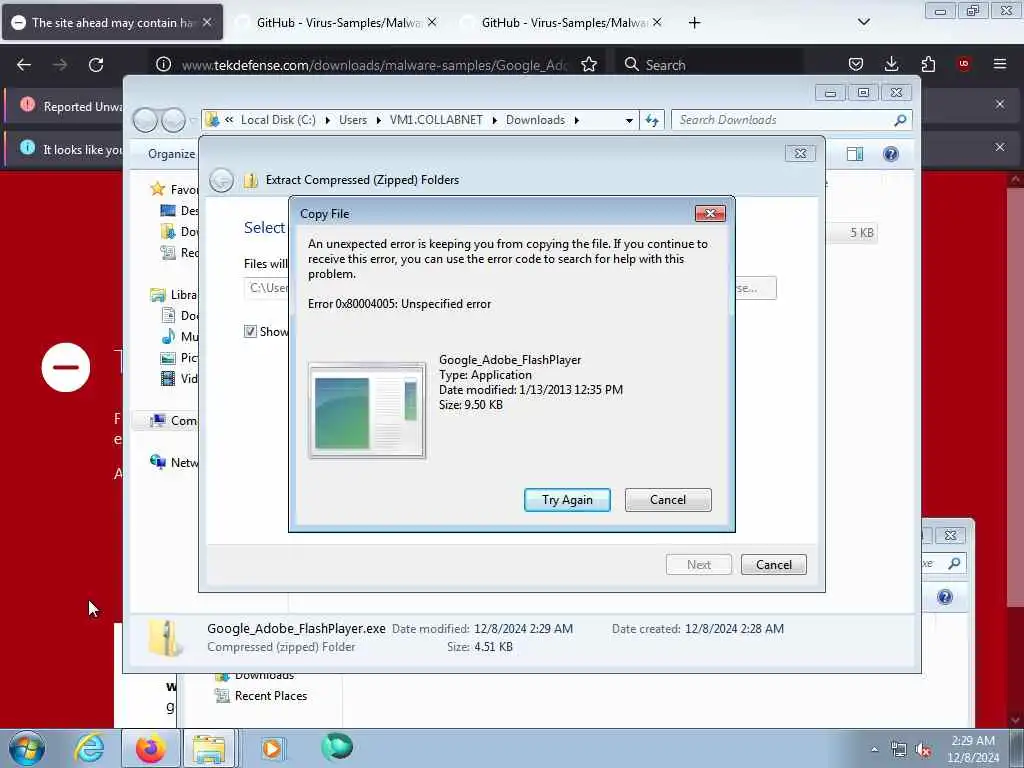Click the Firefox back arrow
Screen dimensions: 1024x768
24,65
